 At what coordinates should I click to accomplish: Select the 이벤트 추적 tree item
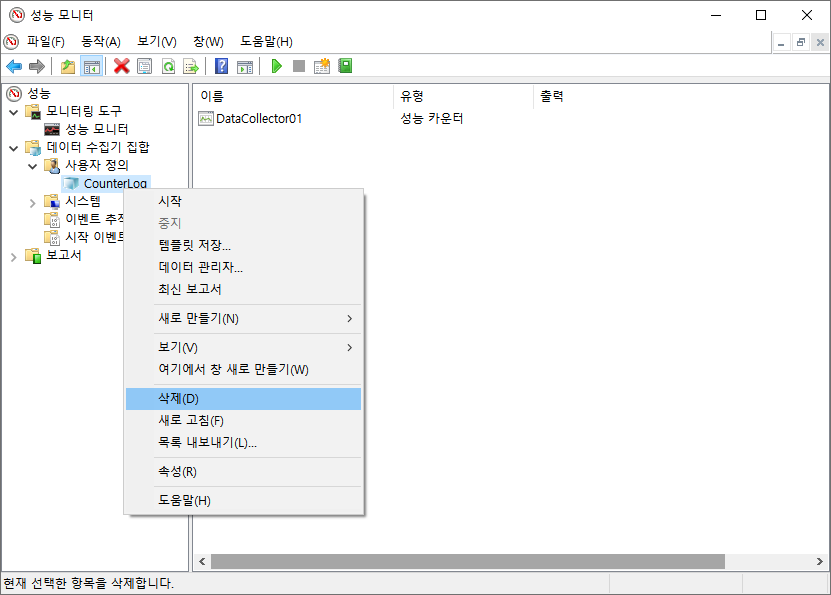pyautogui.click(x=94, y=219)
